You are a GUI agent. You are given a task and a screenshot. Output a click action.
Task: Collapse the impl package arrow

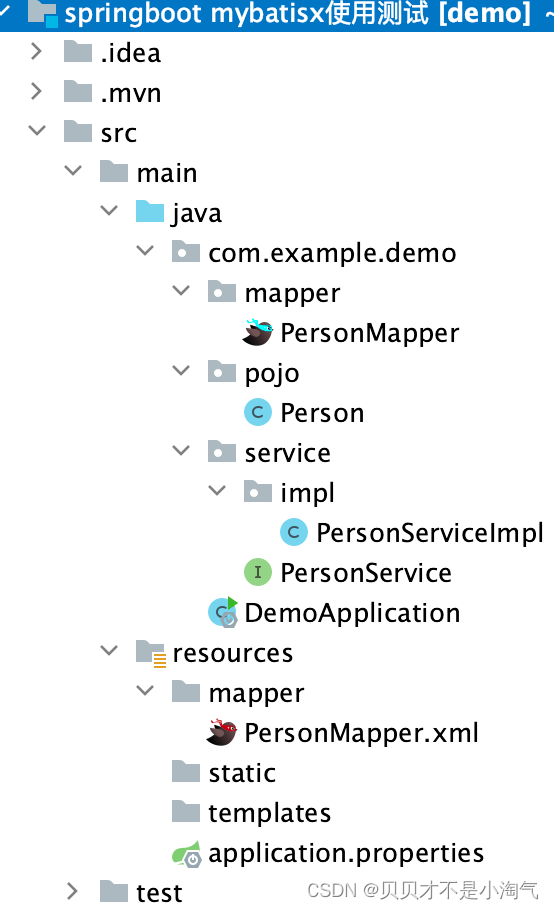pos(217,490)
